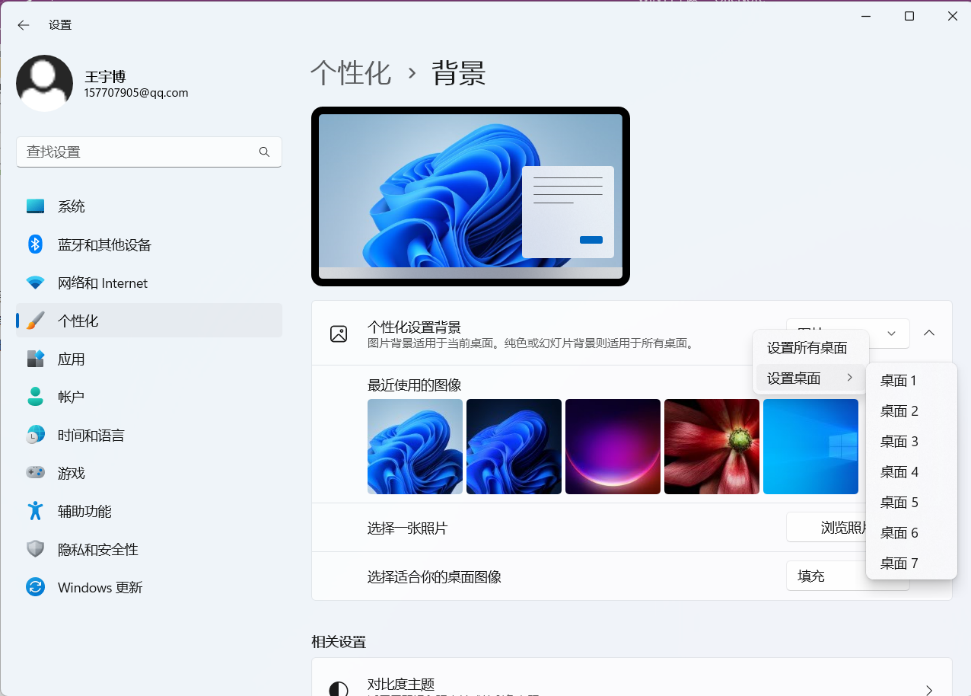Select the purple glow wallpaper thumbnail
The width and height of the screenshot is (971, 696).
pyautogui.click(x=613, y=446)
